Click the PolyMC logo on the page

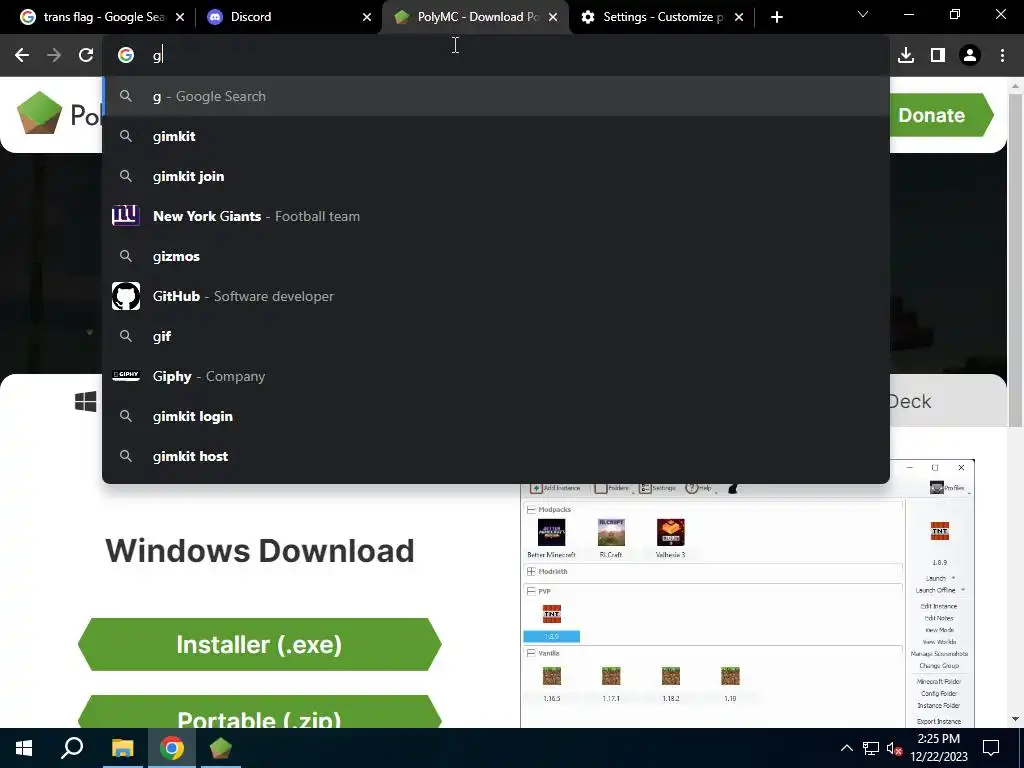(39, 113)
